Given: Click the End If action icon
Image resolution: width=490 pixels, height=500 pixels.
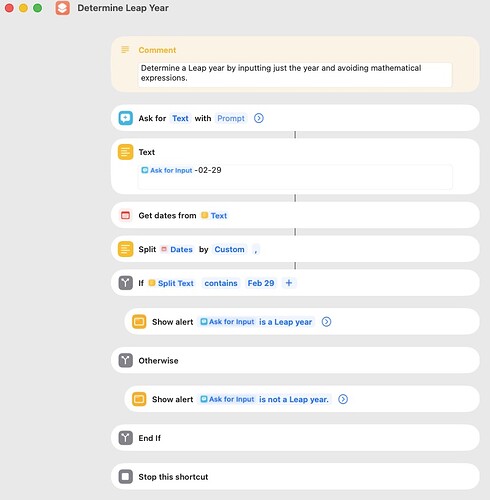Looking at the screenshot, I should [x=126, y=438].
